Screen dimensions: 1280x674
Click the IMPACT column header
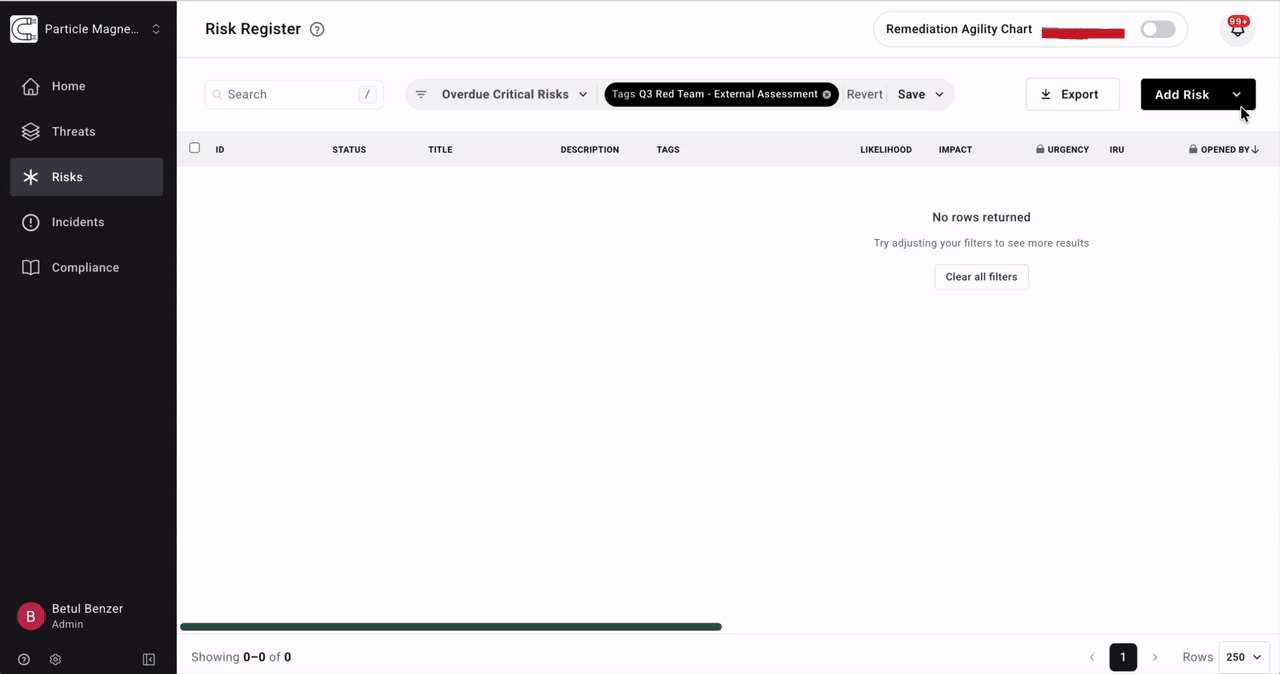[x=955, y=149]
